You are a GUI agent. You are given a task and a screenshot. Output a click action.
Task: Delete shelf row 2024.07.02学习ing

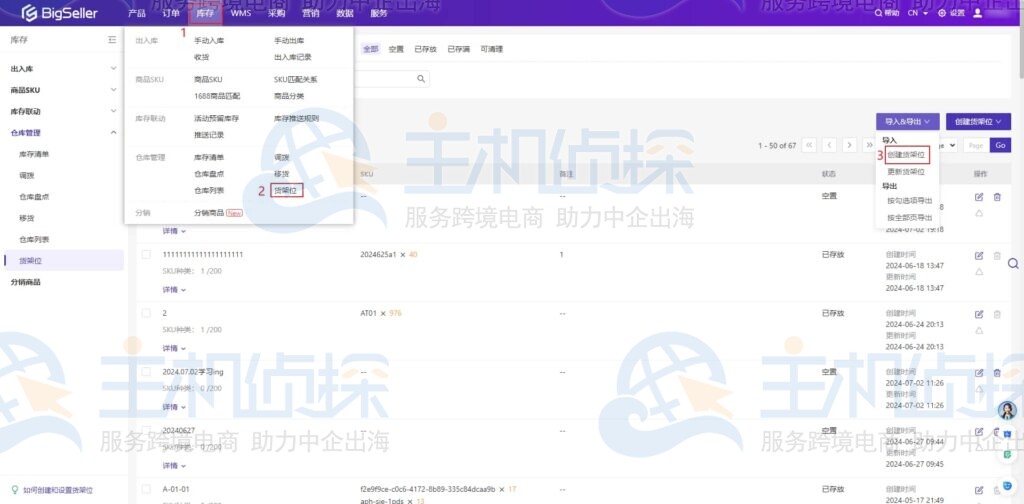[x=997, y=373]
